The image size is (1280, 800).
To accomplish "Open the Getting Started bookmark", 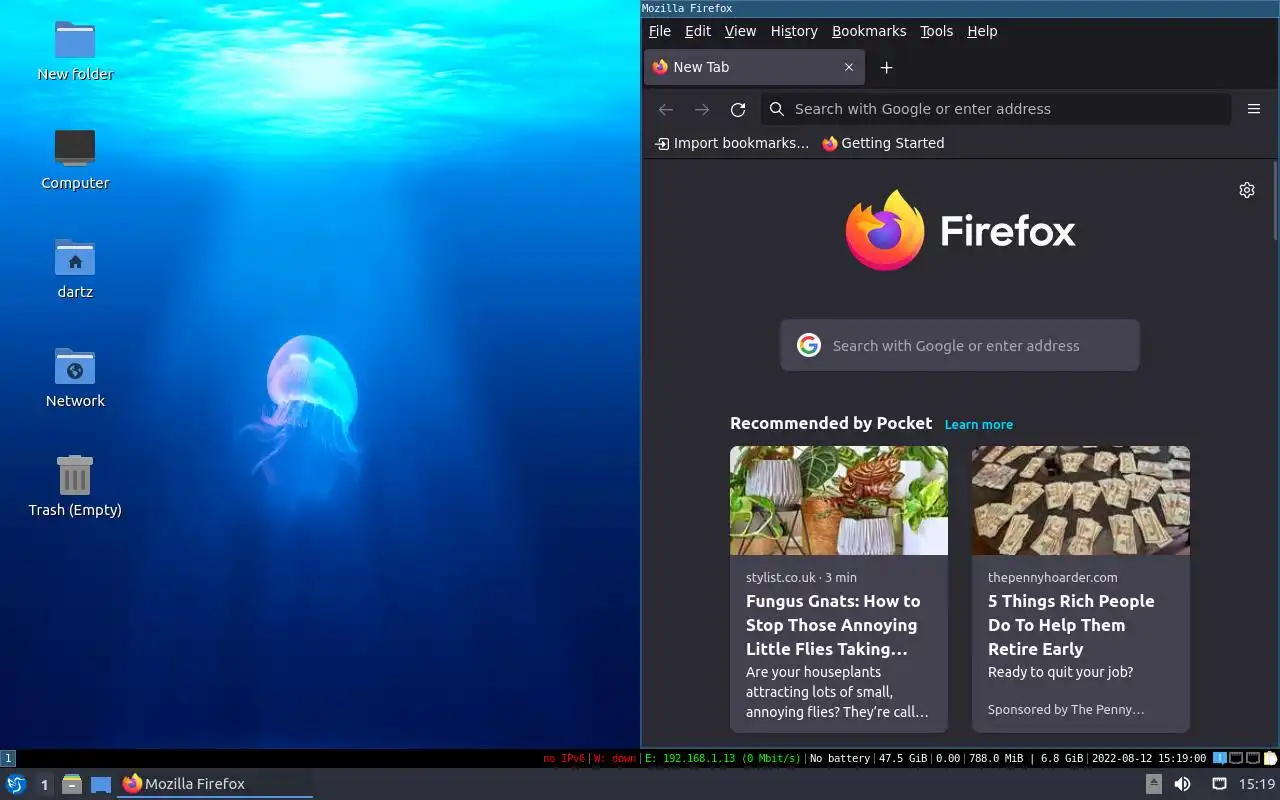I will (x=883, y=143).
